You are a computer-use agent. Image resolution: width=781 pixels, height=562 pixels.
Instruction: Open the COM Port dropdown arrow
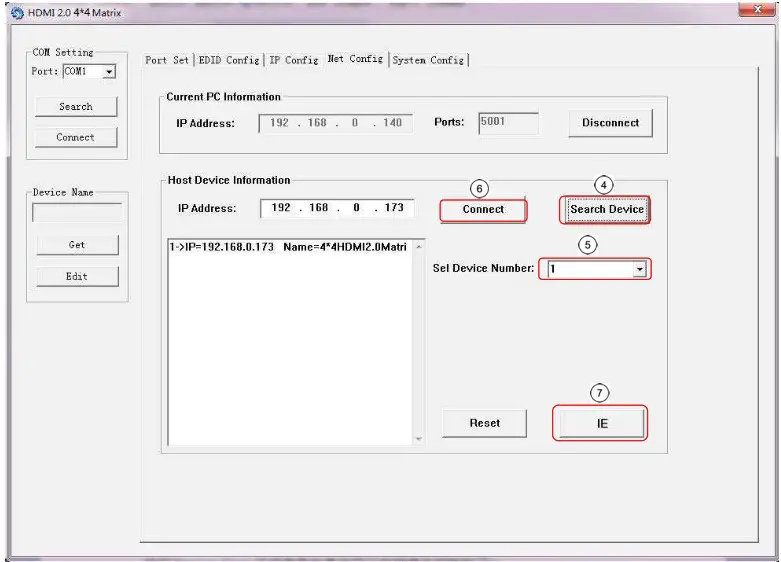tap(109, 72)
